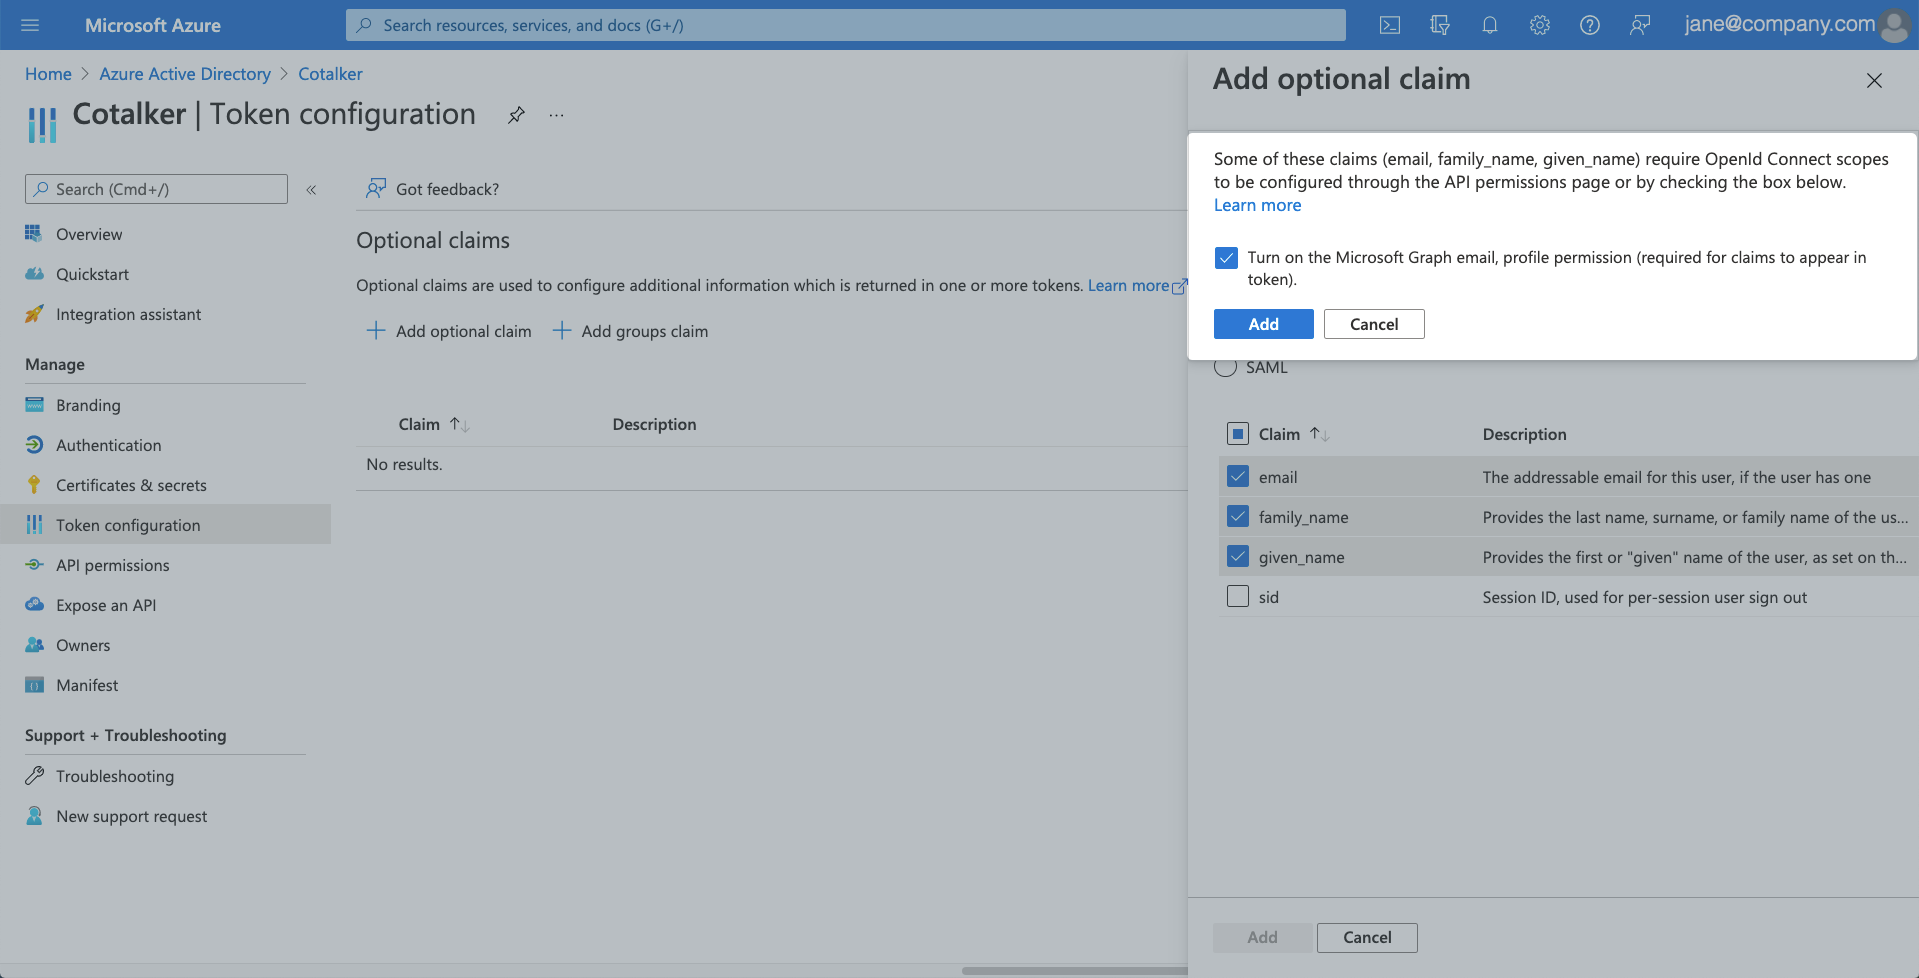Open Token configuration in the sidebar

coord(165,524)
